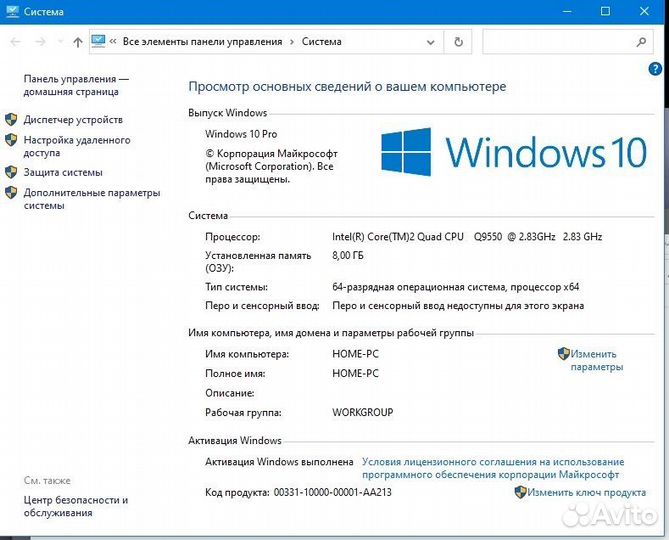The image size is (669, 540).
Task: Minimize the Система window
Action: [x=567, y=12]
